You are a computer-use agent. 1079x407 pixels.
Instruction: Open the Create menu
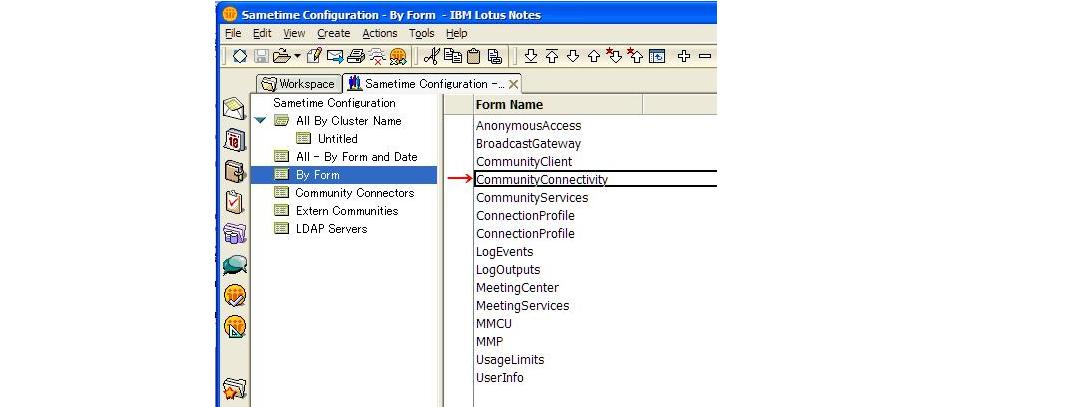[334, 33]
